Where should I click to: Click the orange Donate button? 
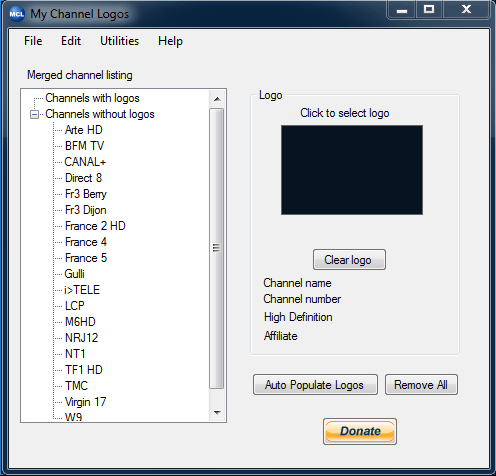tap(360, 431)
